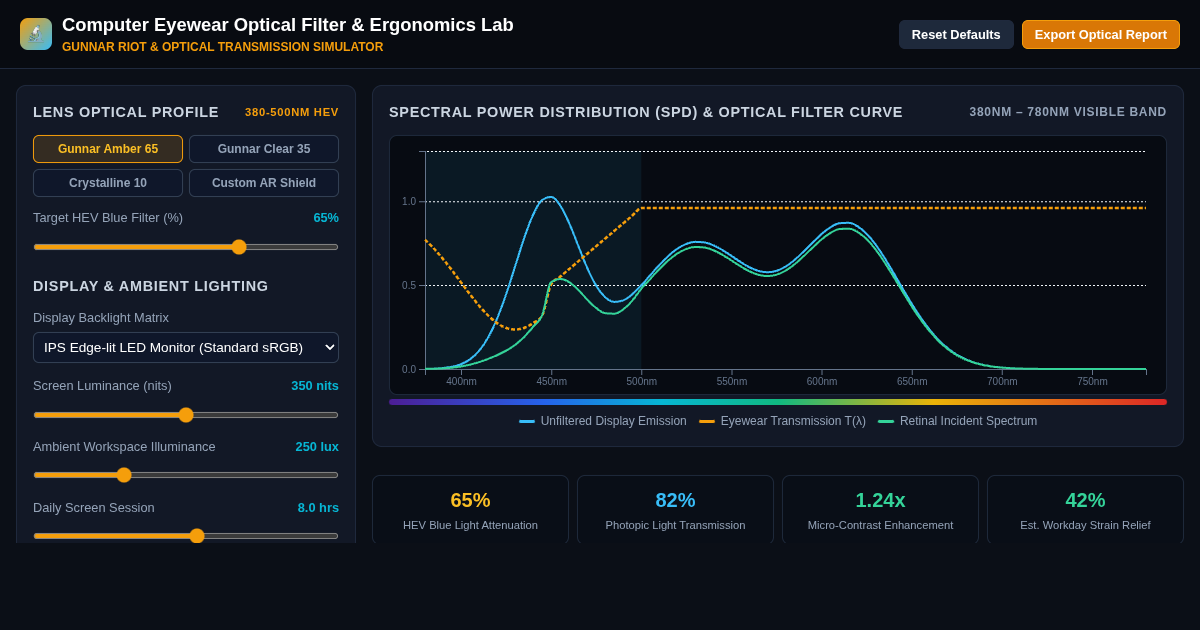1200x630 pixels.
Task: Export the optical report
Action: coord(1101,34)
